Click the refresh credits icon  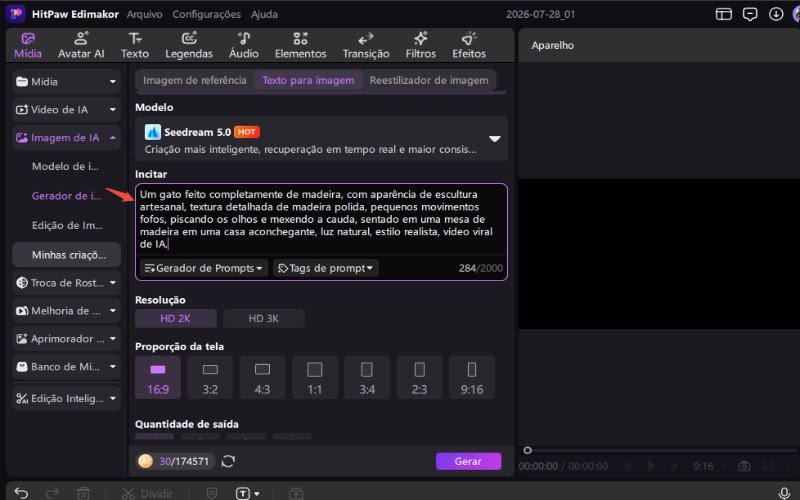tap(228, 461)
